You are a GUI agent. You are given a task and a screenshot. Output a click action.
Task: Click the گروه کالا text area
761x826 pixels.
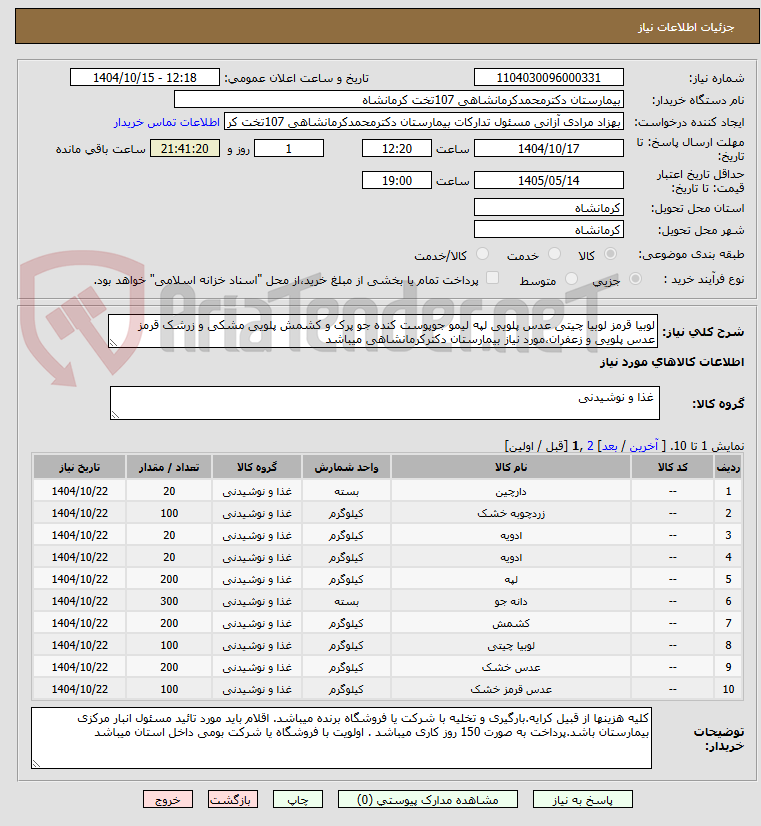click(x=385, y=403)
